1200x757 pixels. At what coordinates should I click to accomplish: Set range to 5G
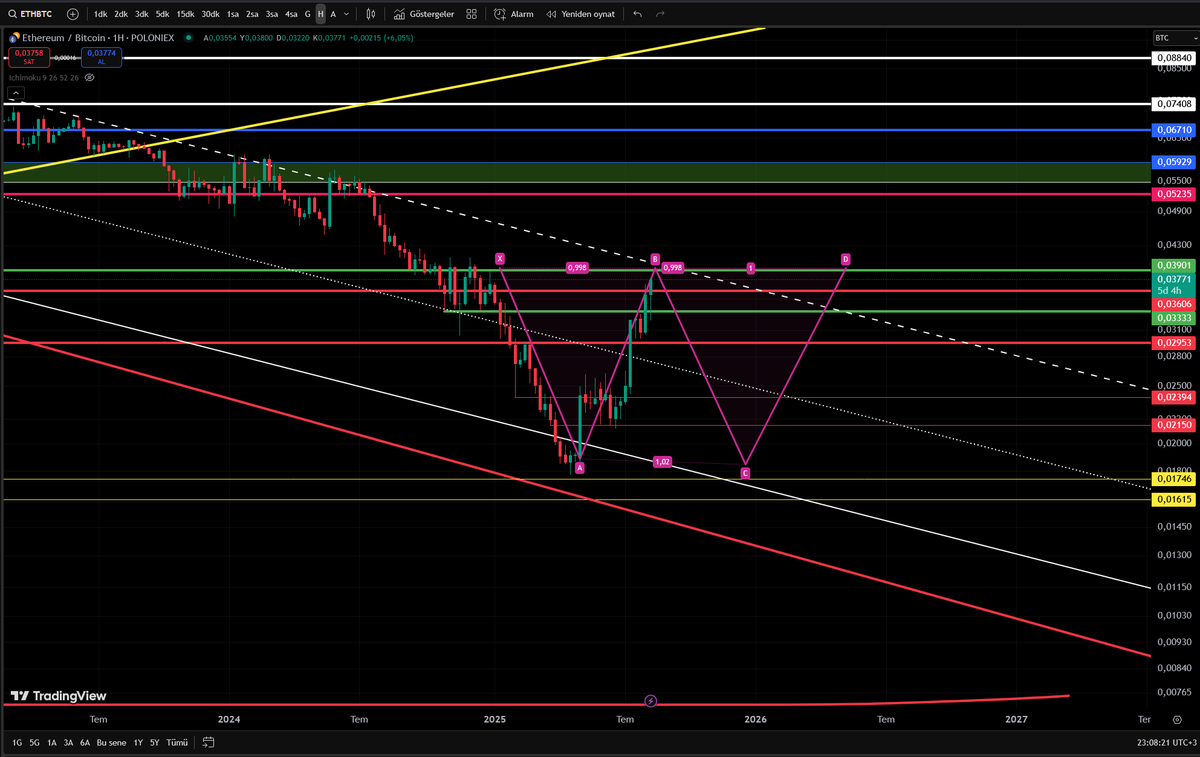point(35,743)
